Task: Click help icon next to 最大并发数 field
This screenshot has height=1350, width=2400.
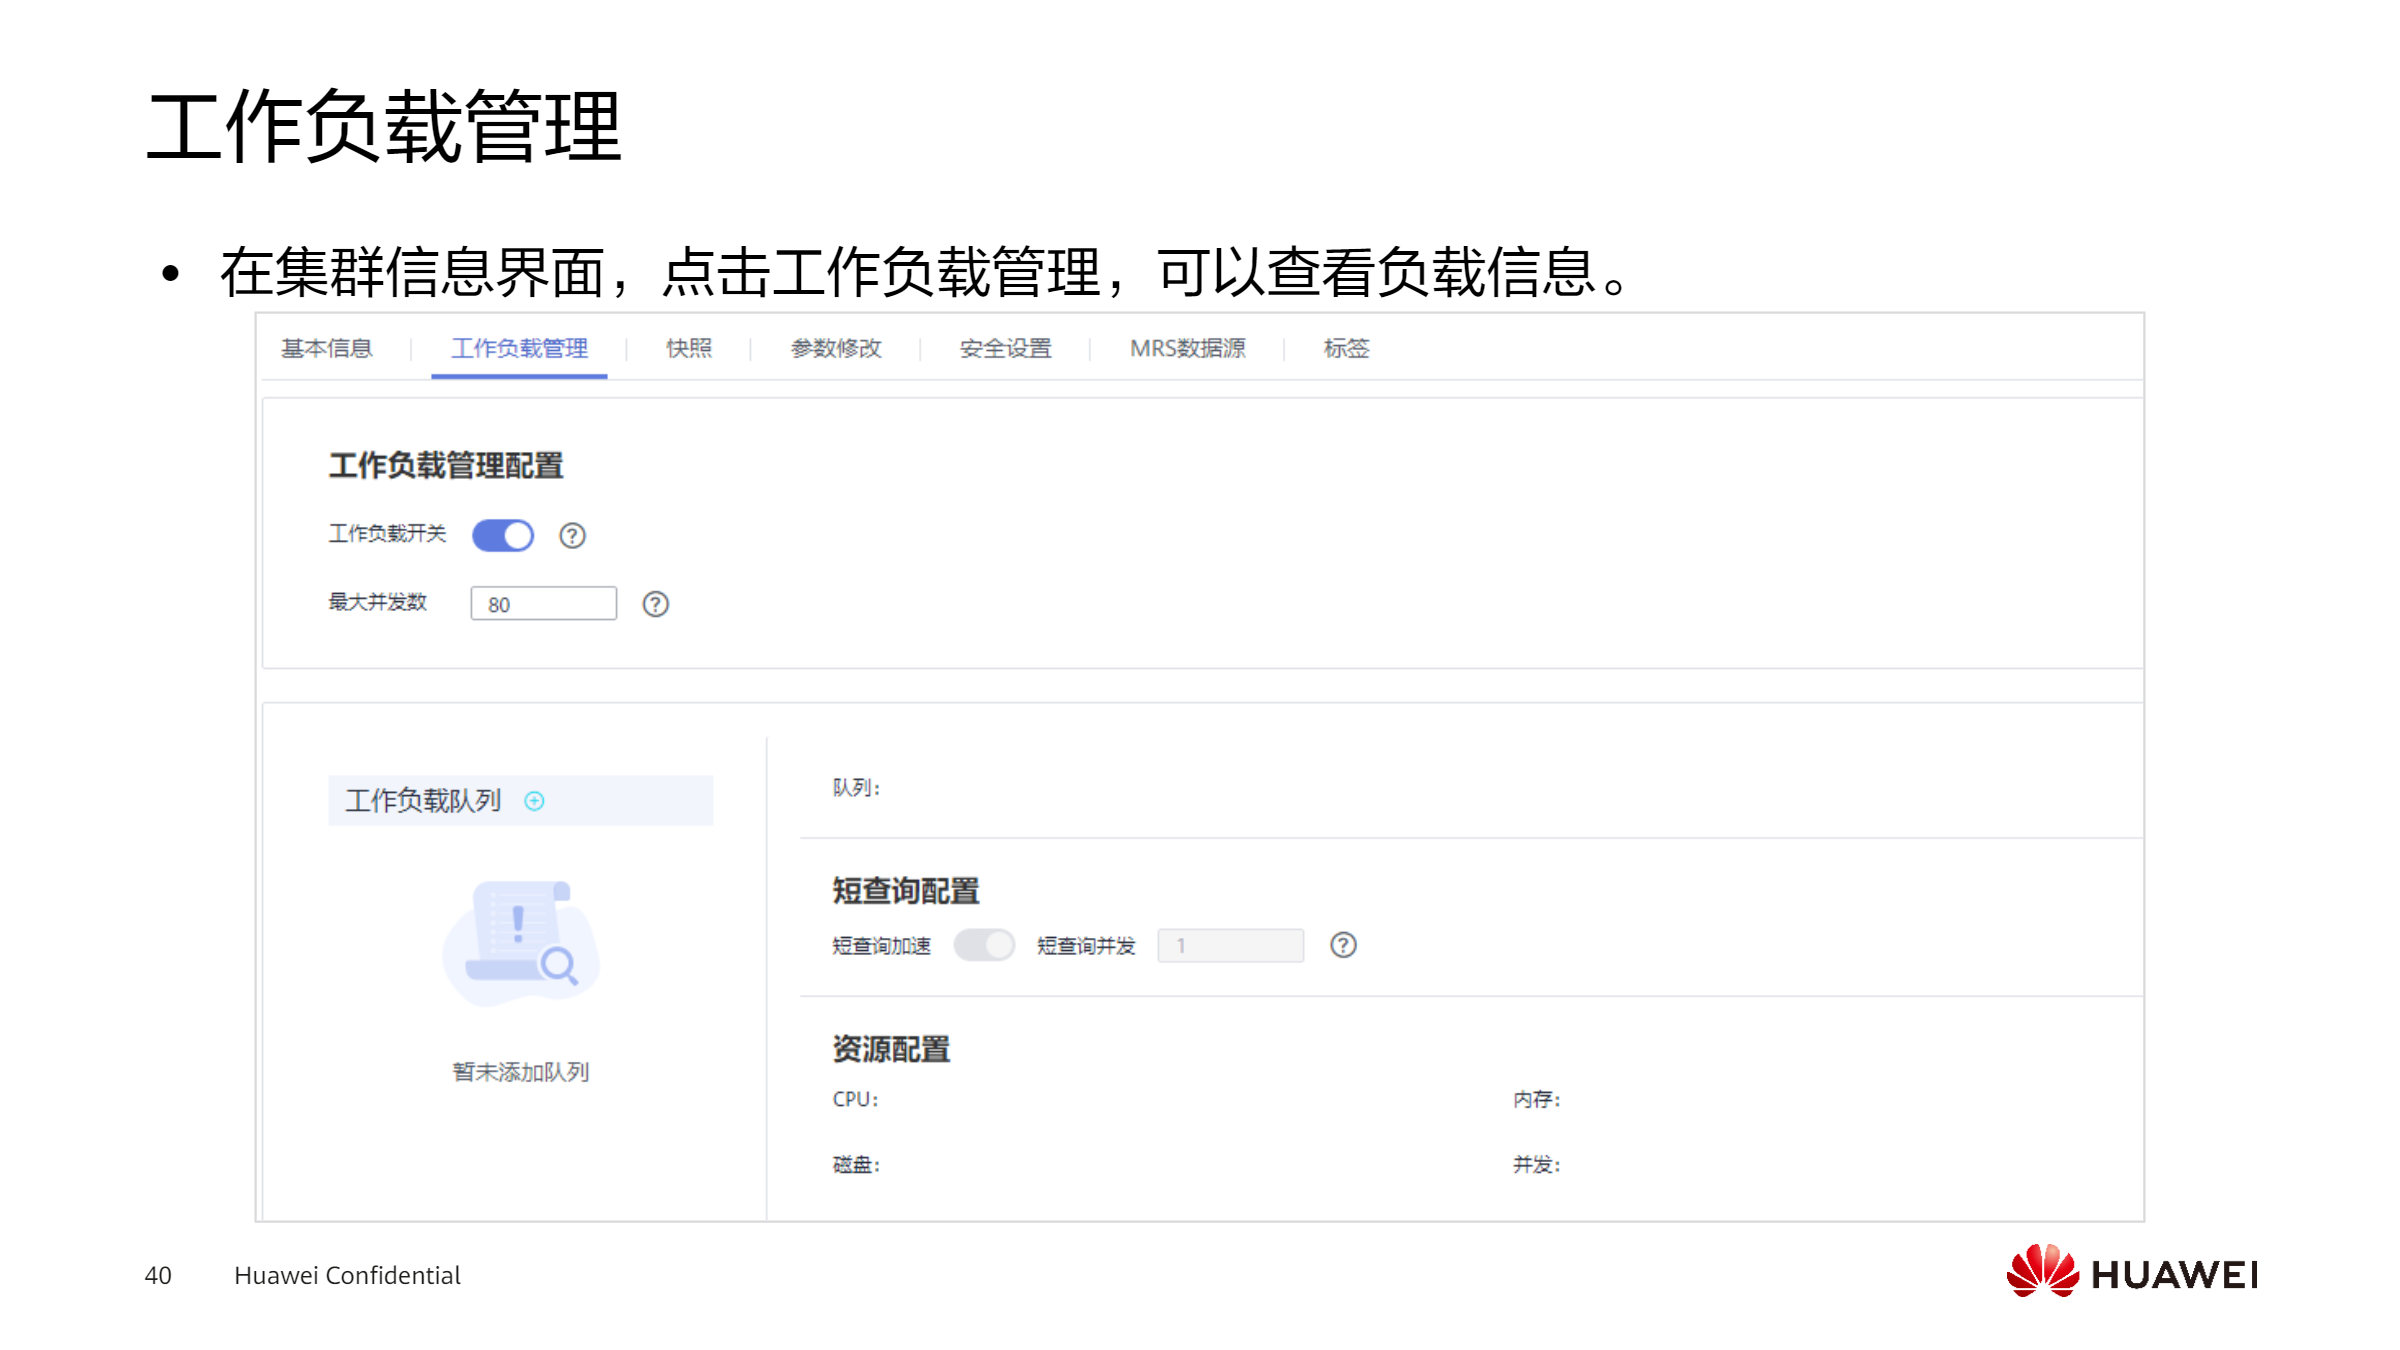Action: point(655,604)
